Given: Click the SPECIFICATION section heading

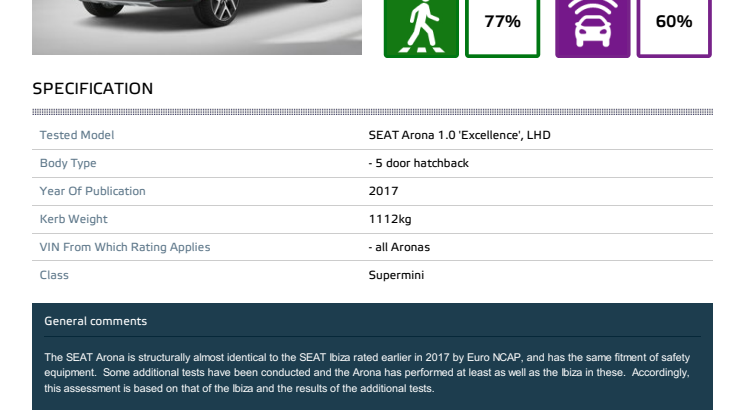Looking at the screenshot, I should coord(93,88).
